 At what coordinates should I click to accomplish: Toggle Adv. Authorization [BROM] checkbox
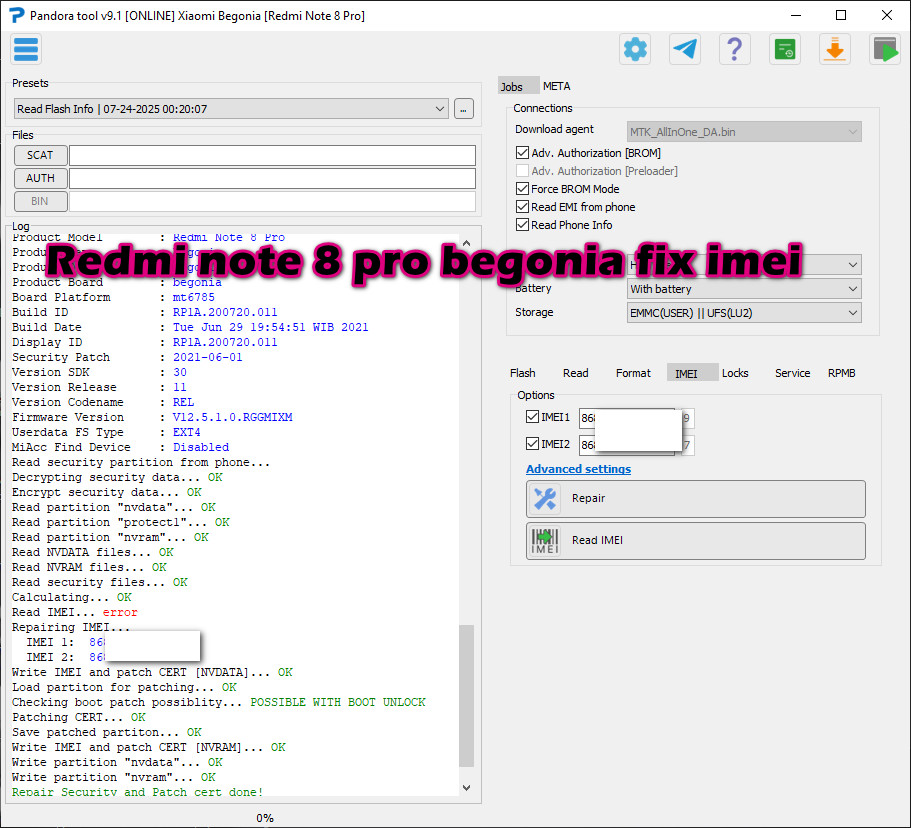[x=522, y=153]
